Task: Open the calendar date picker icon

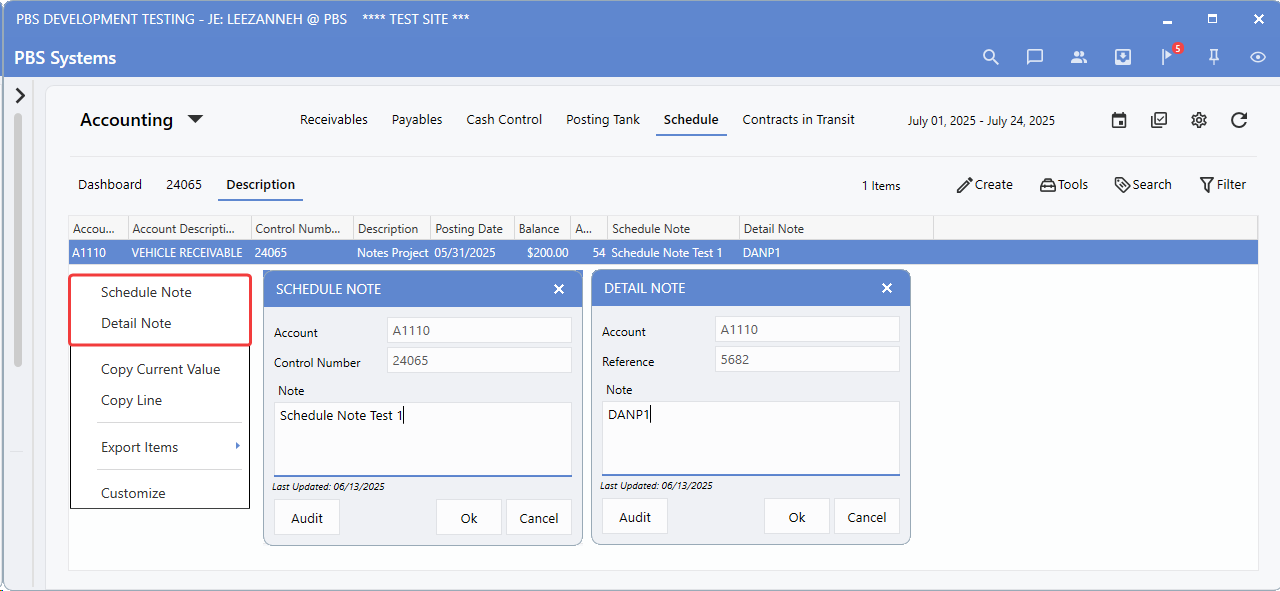Action: coord(1119,120)
